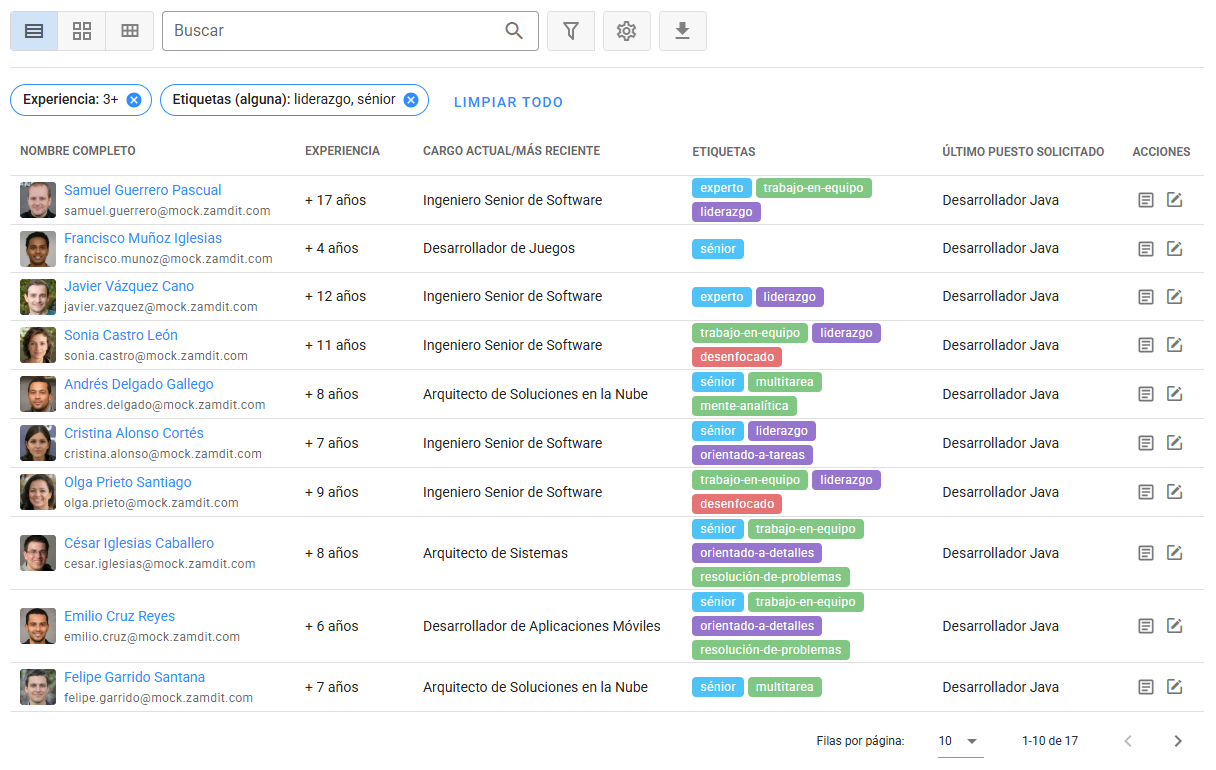The height and width of the screenshot is (770, 1216).
Task: Open the settings gear
Action: 626,31
